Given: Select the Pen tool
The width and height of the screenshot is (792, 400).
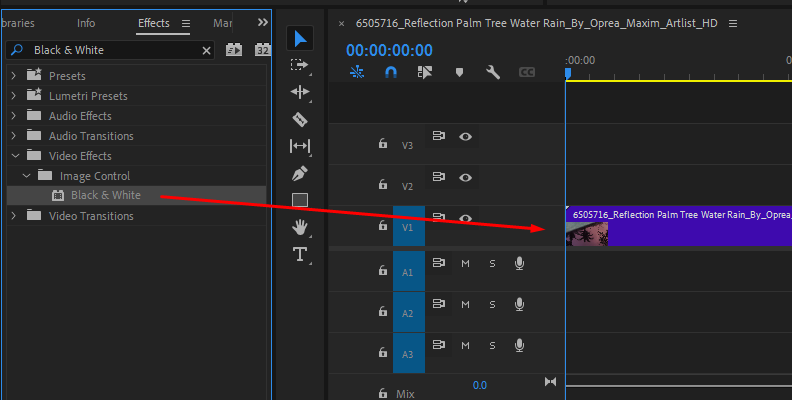Looking at the screenshot, I should click(300, 173).
